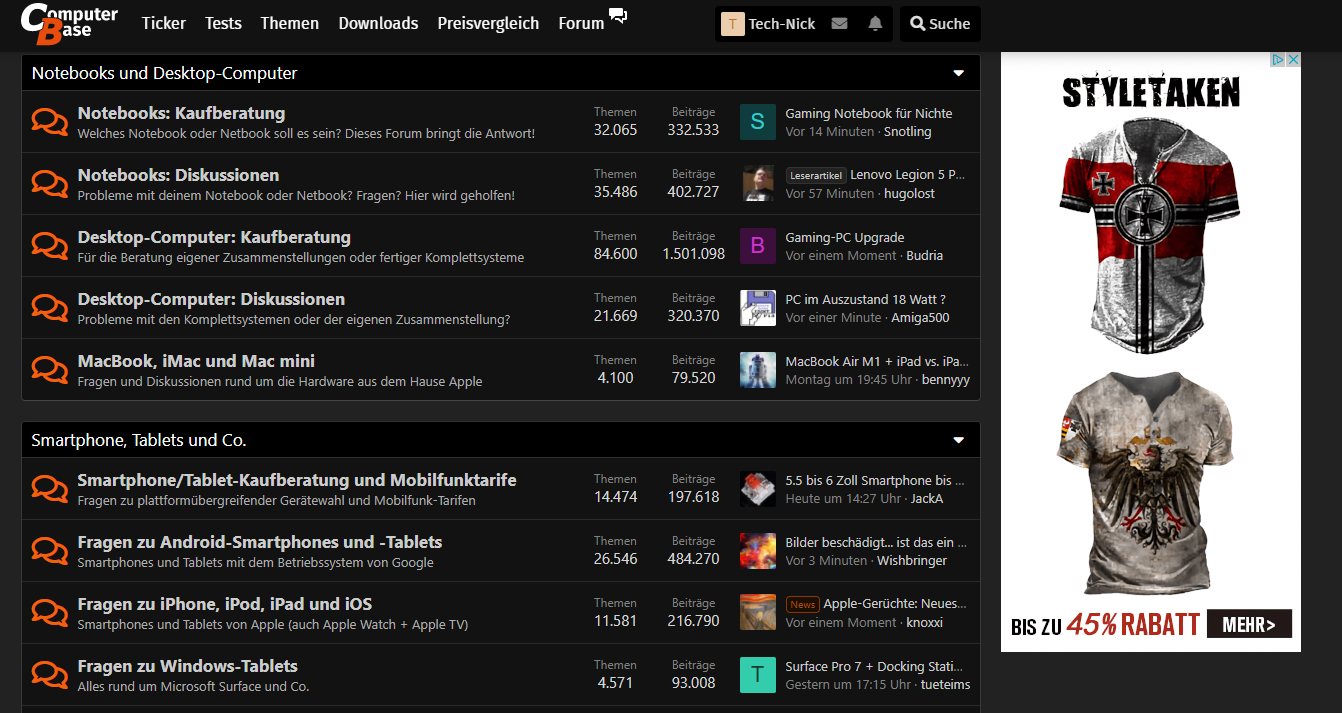1342x713 pixels.
Task: Click the red Iron Cross t-shirt ad image
Action: (1150, 235)
